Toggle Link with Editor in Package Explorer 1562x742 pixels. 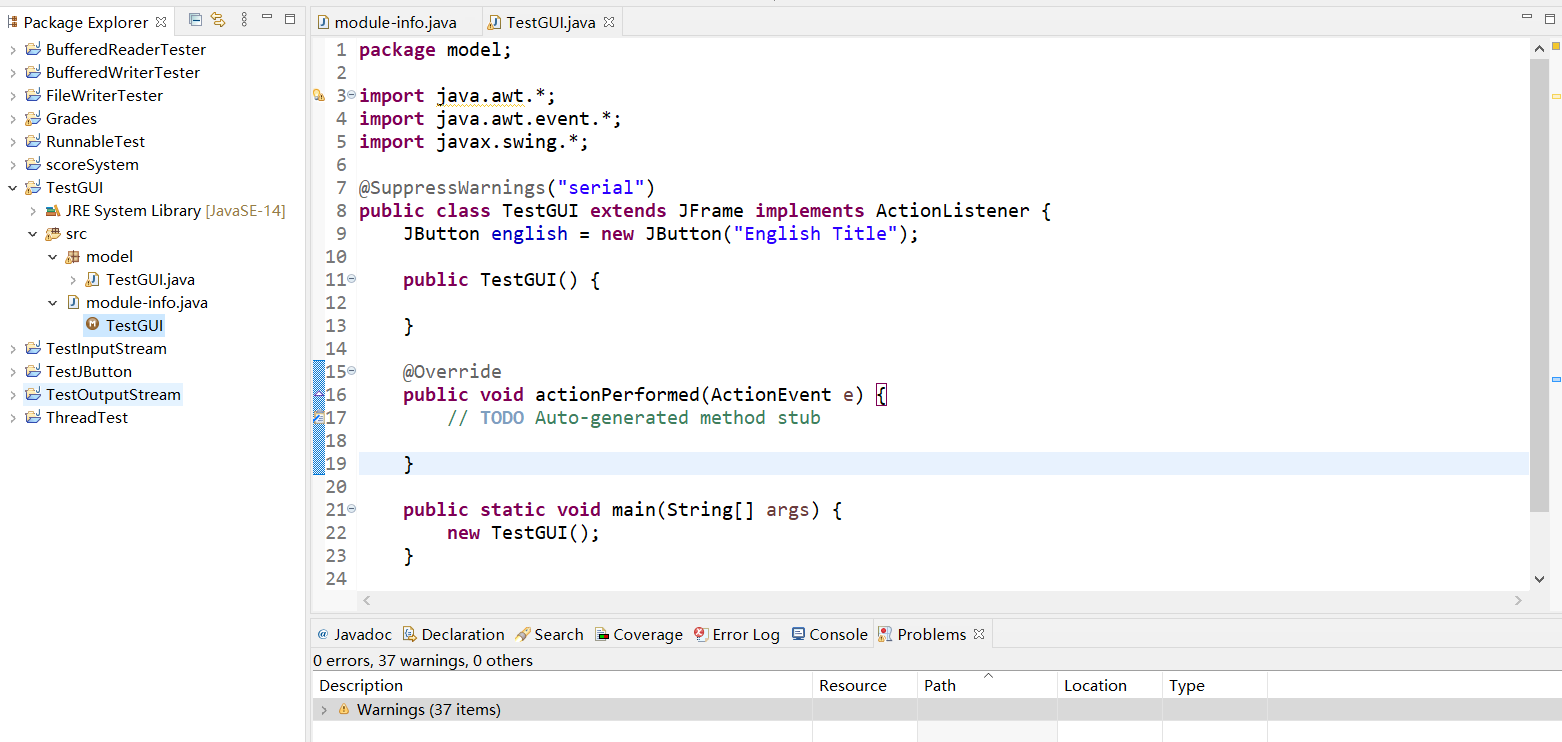219,20
